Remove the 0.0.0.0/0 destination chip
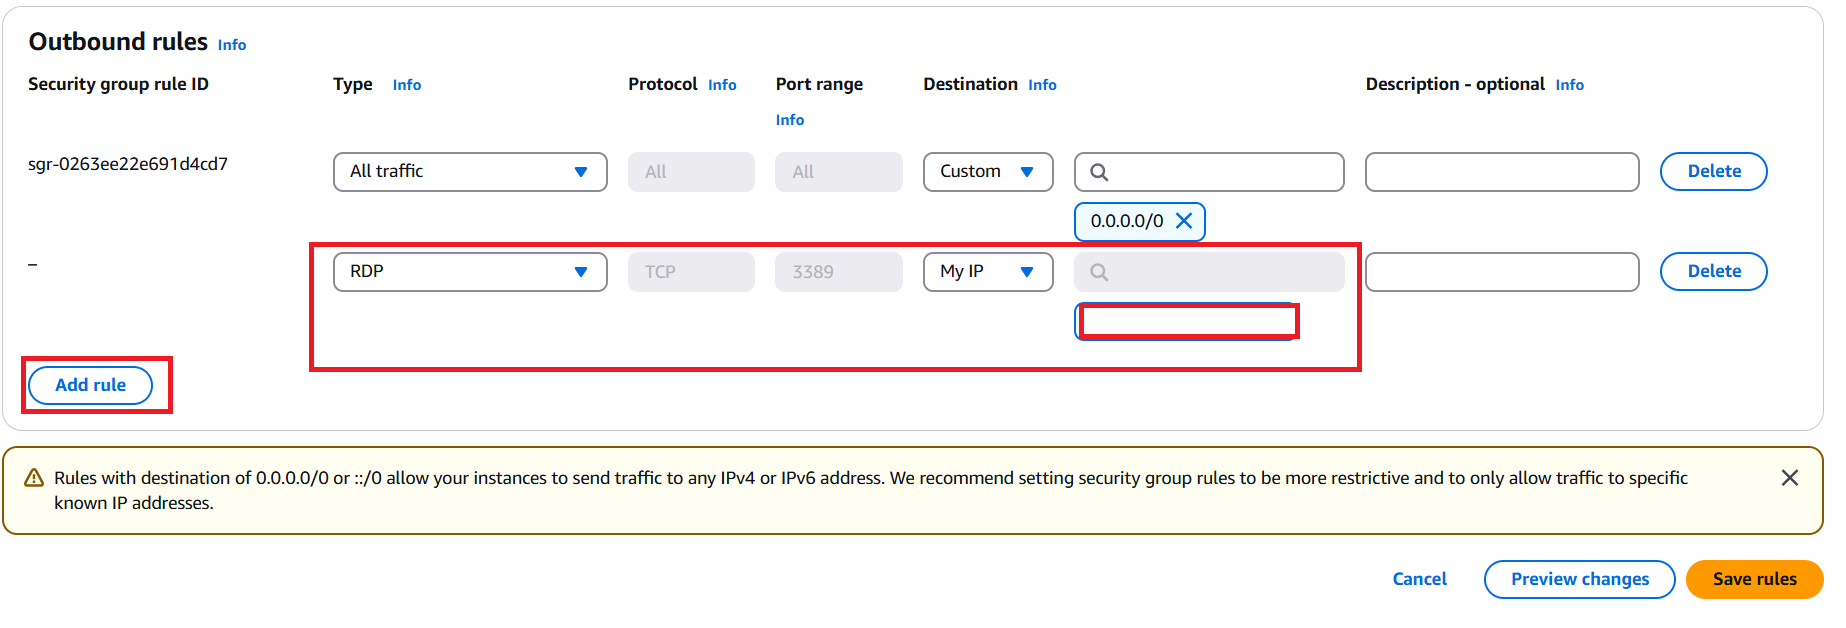 point(1184,221)
